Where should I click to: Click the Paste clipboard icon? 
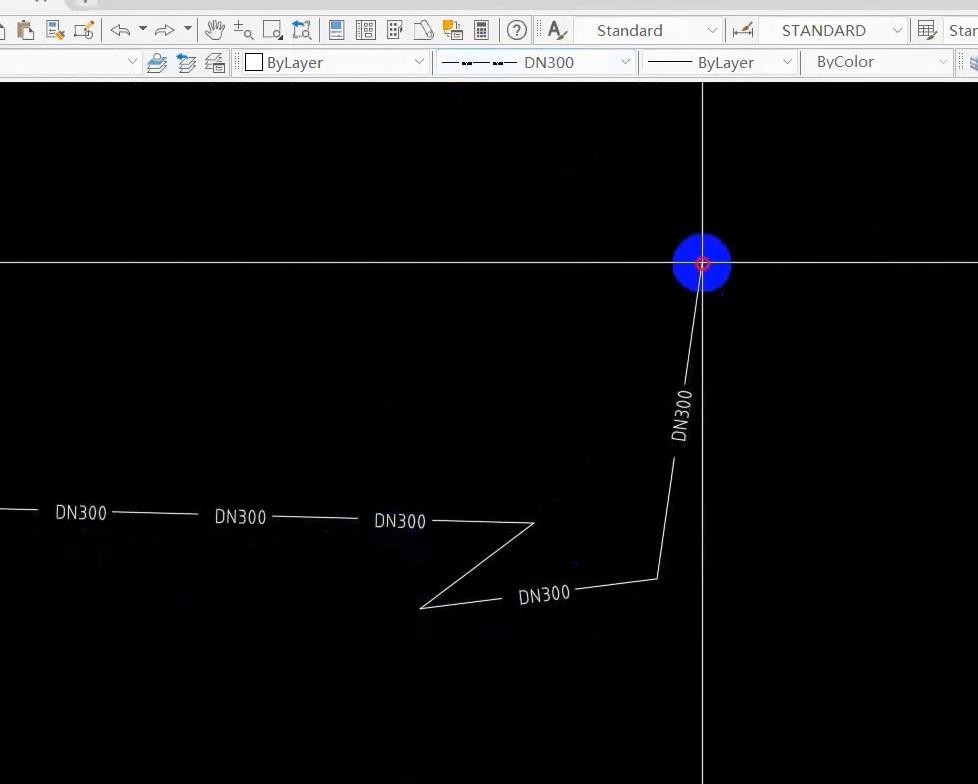tap(25, 30)
